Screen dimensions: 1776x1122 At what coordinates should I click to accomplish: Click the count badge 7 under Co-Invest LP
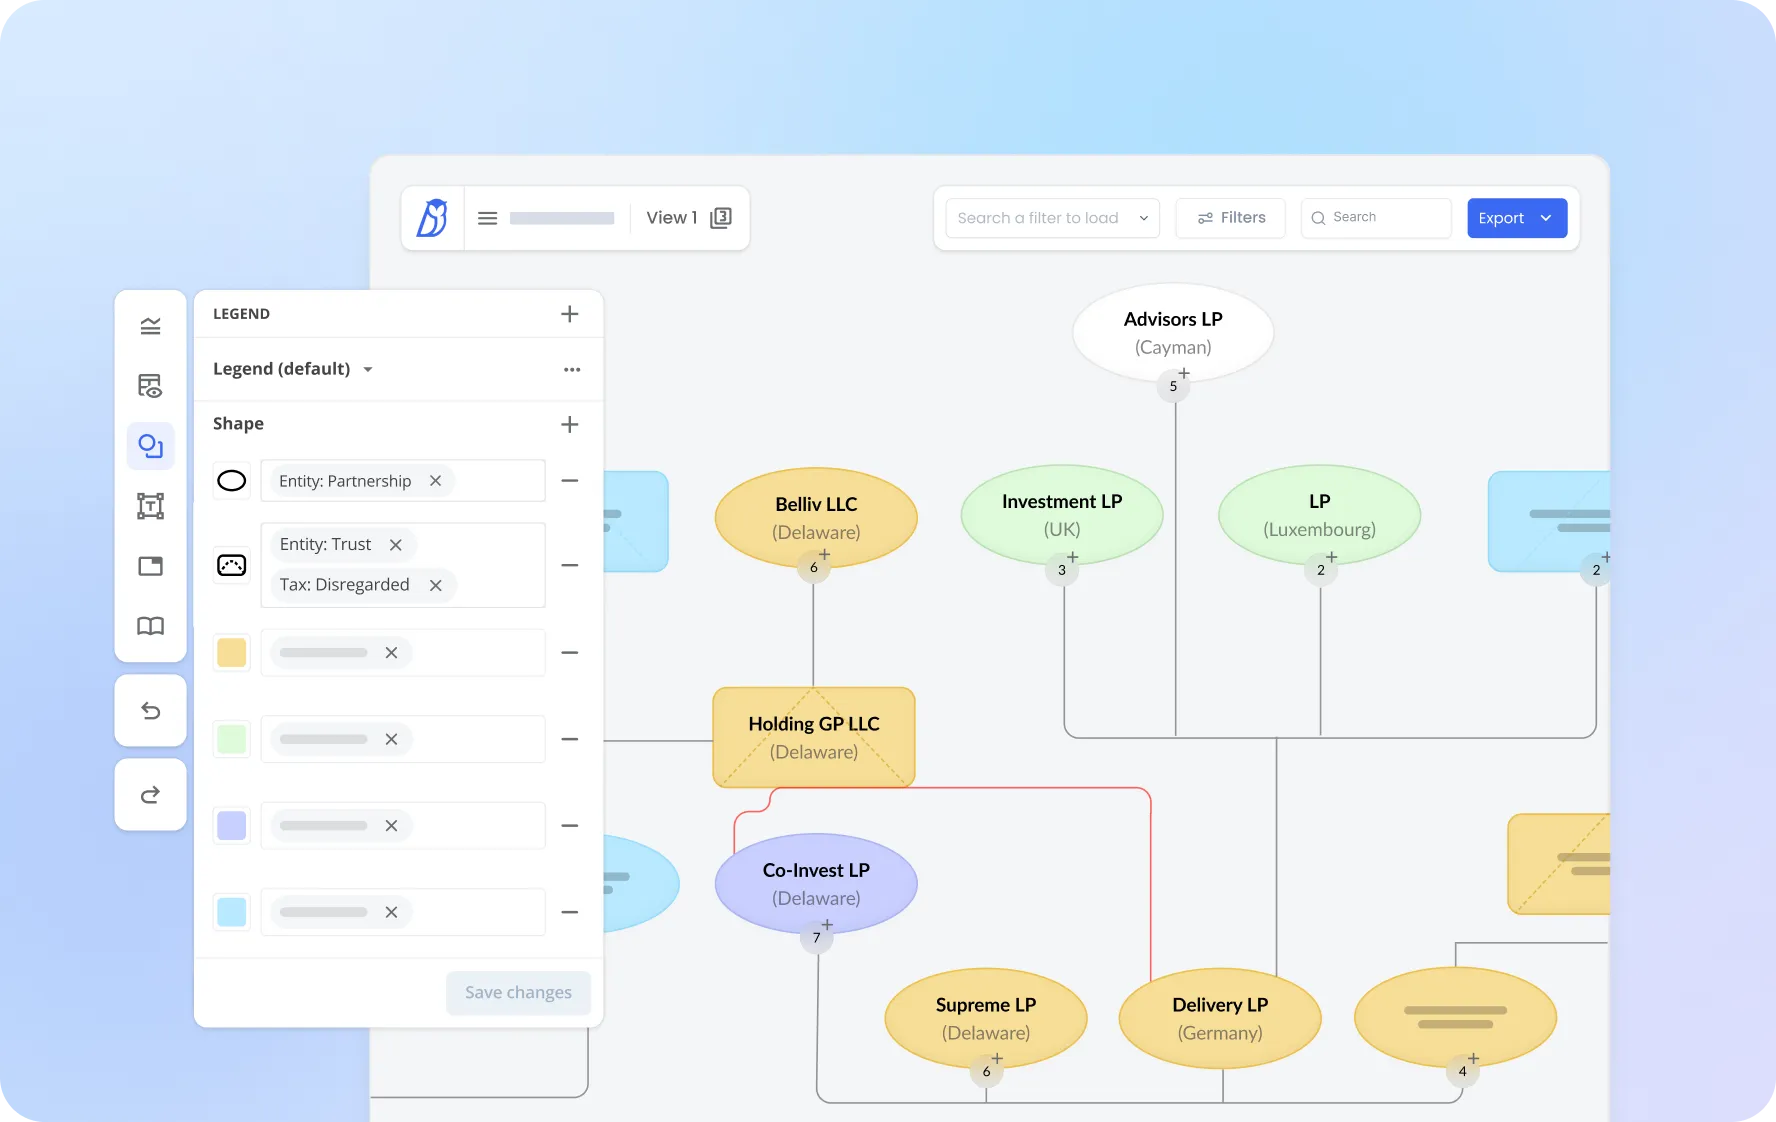pyautogui.click(x=817, y=938)
